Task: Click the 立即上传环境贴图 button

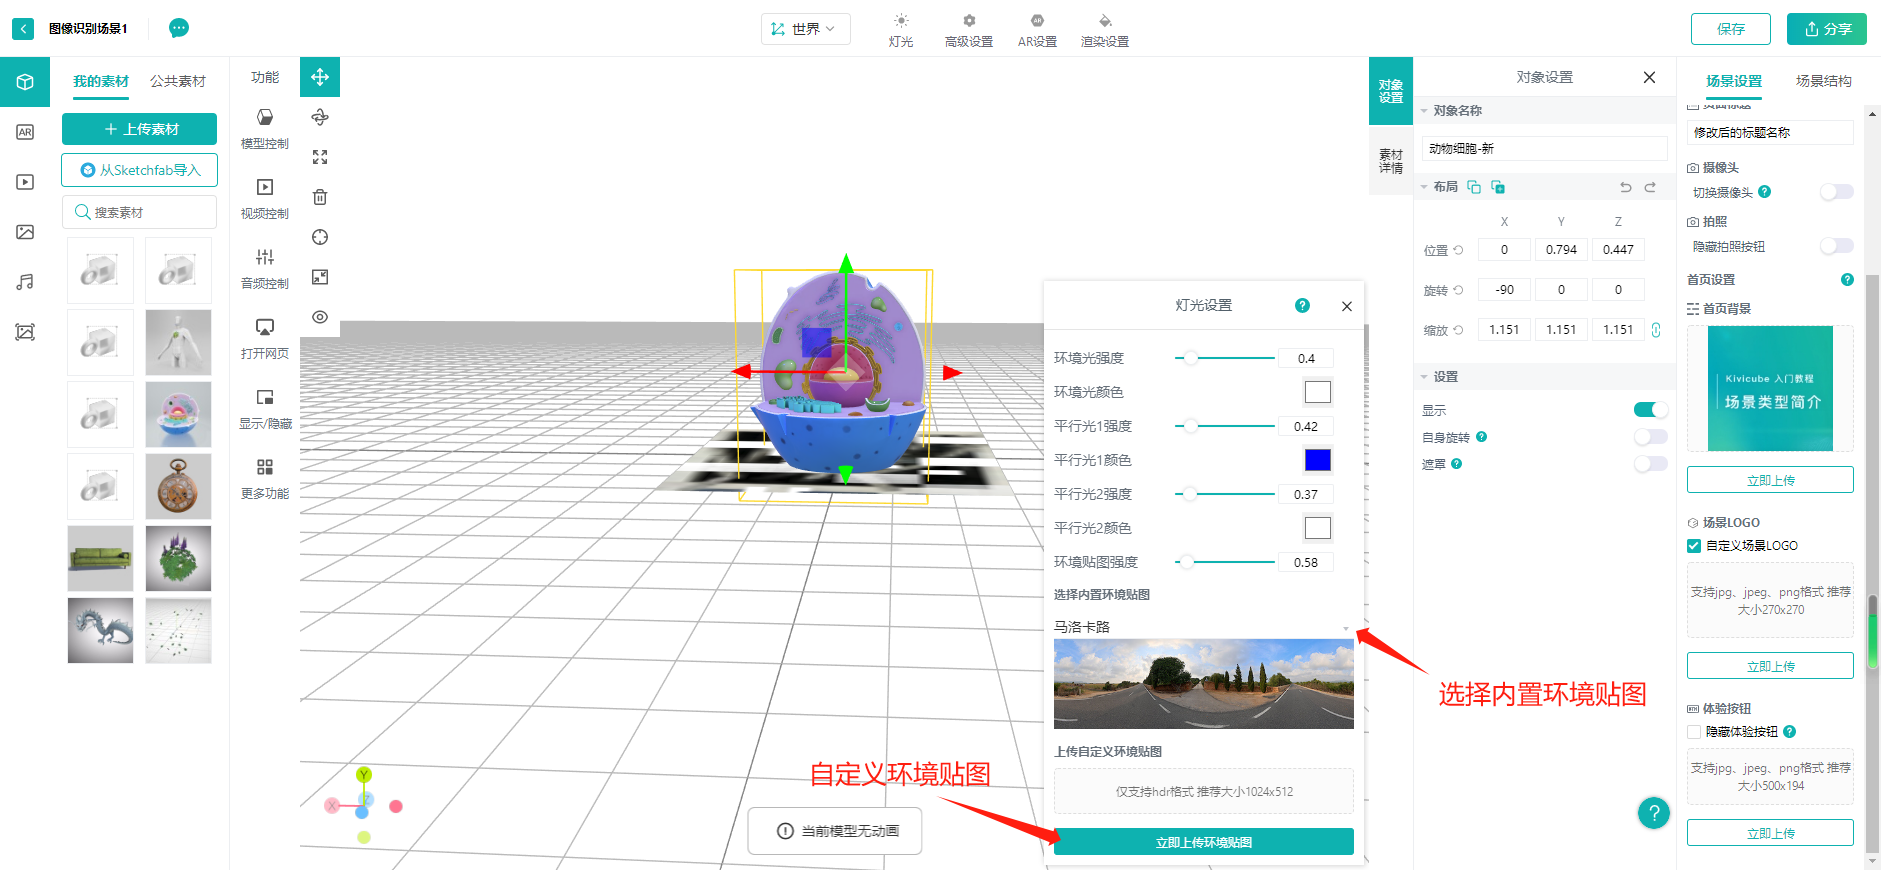Action: point(1203,842)
